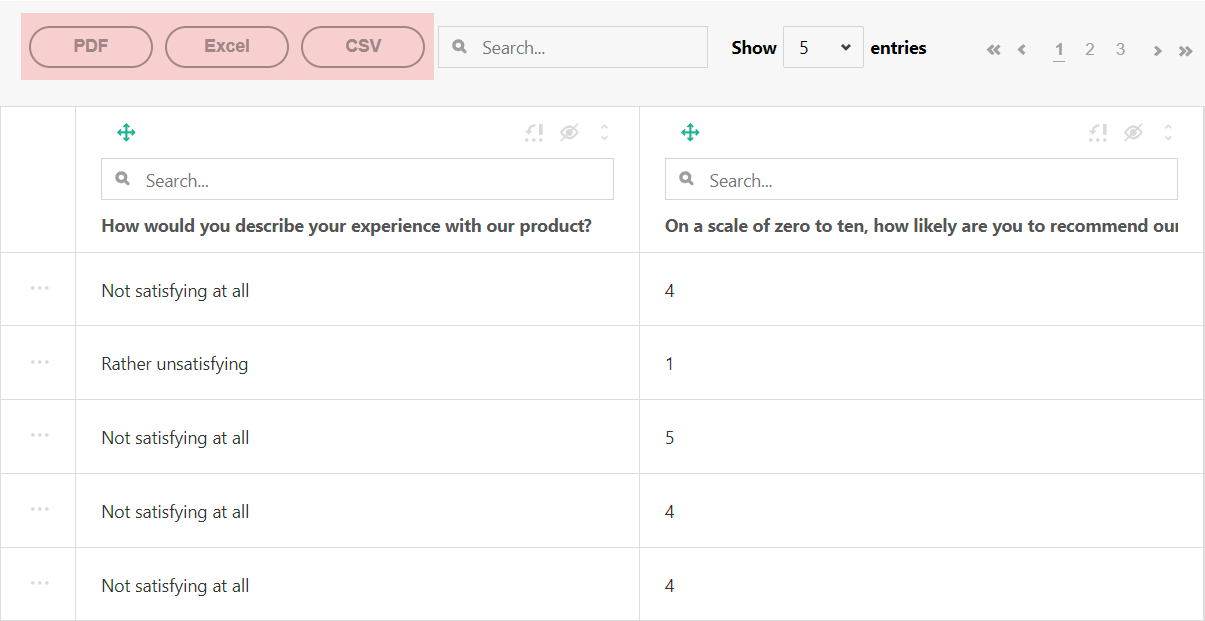Screen dimensions: 1205x621
Task: Export the table with the PDF button
Action: (91, 47)
